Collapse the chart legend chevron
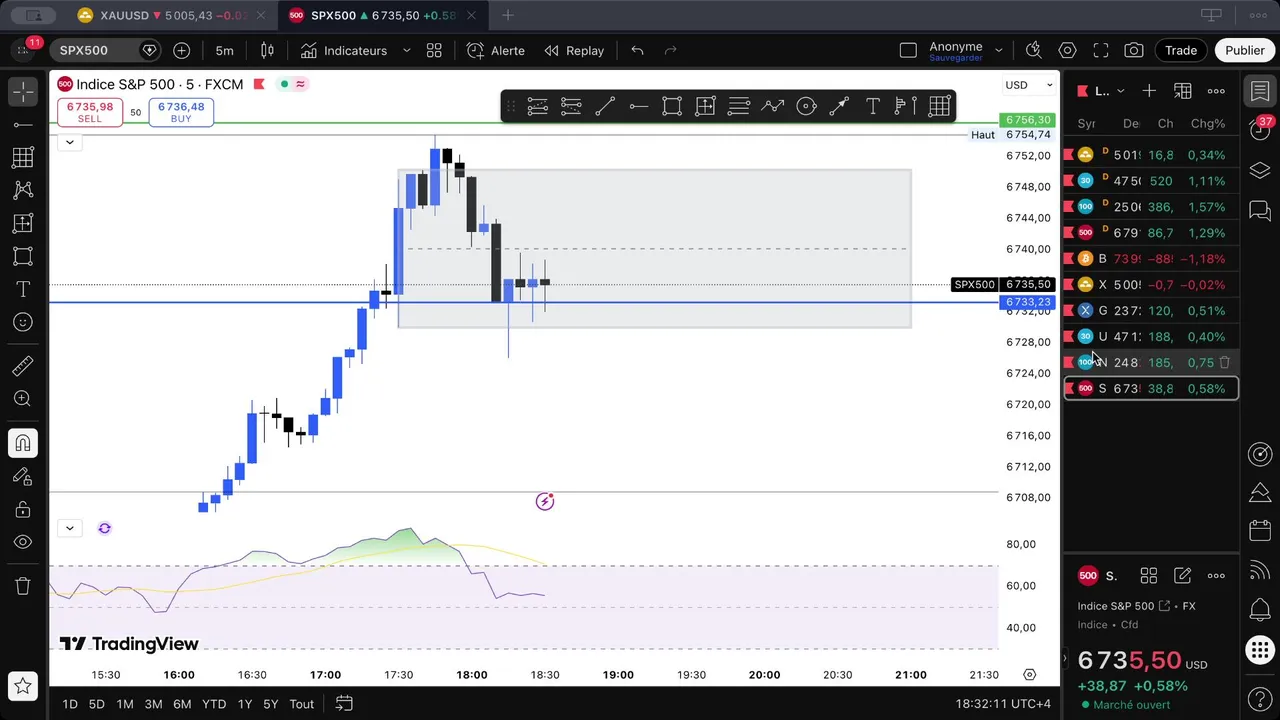Viewport: 1280px width, 720px height. [69, 142]
